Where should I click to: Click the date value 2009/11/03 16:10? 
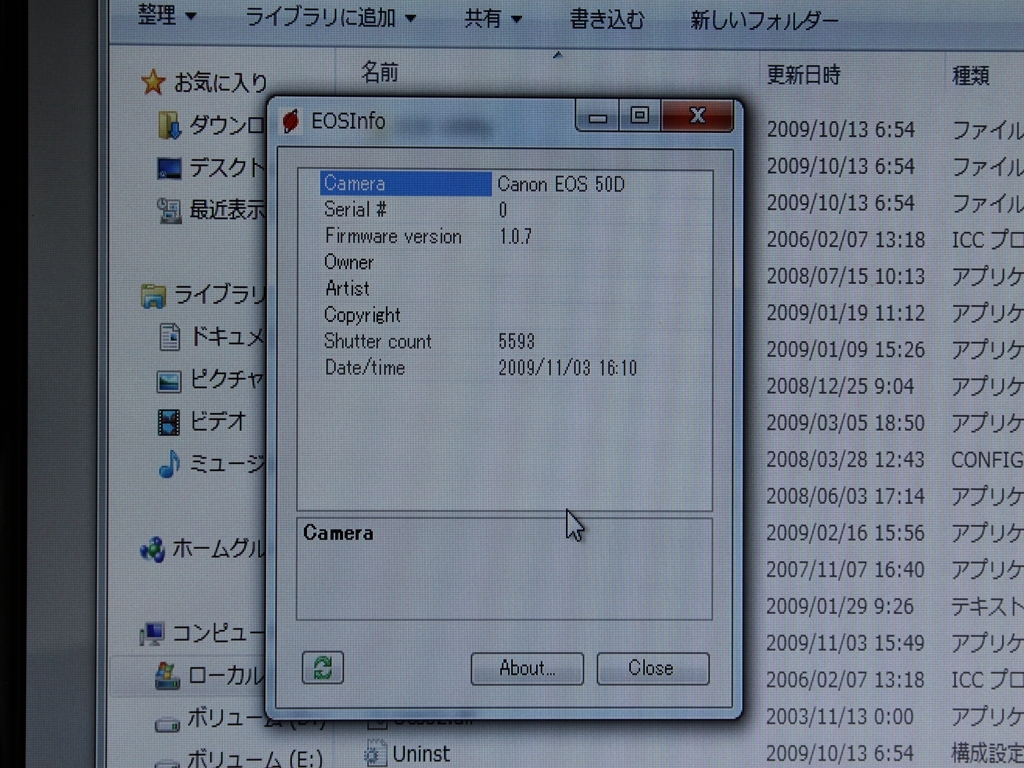(568, 368)
